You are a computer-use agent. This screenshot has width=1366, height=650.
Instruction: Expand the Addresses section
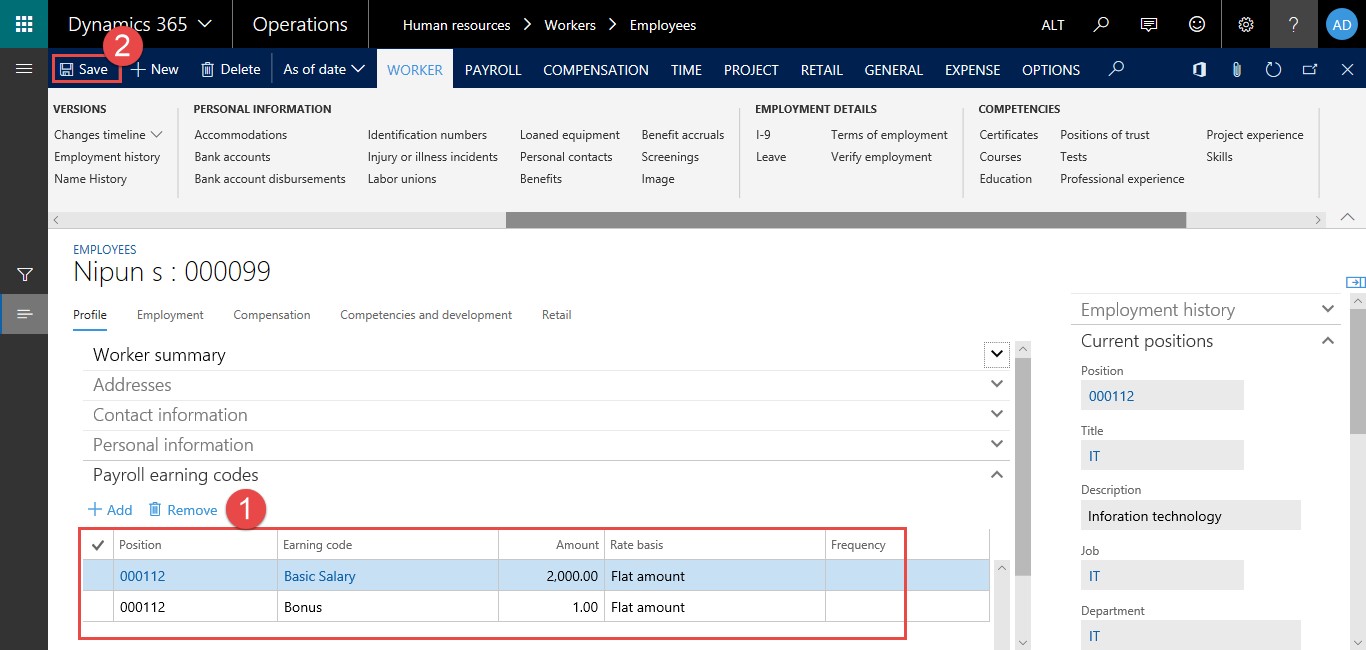click(x=996, y=384)
